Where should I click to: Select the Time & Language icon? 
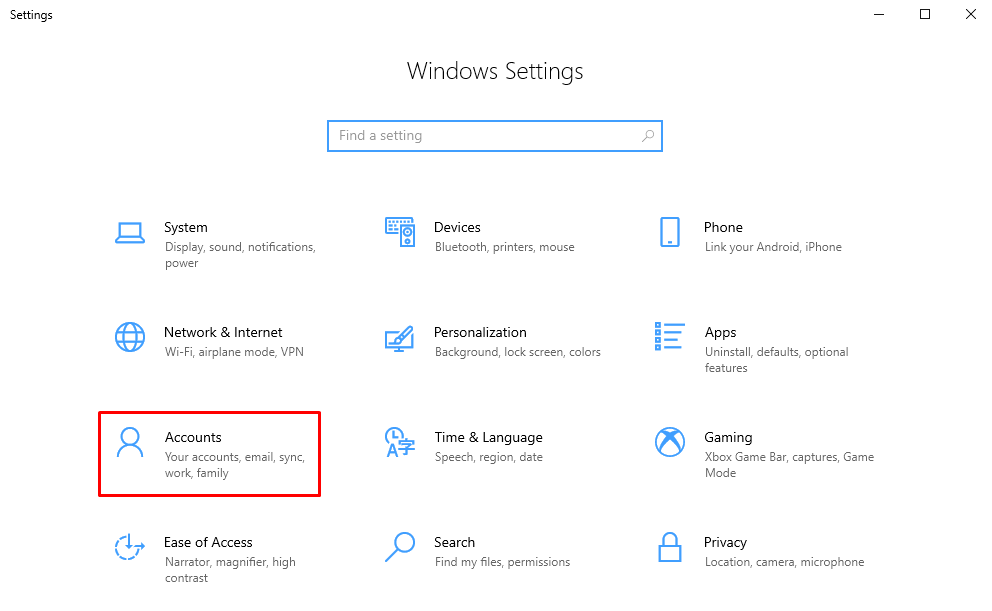tap(400, 444)
